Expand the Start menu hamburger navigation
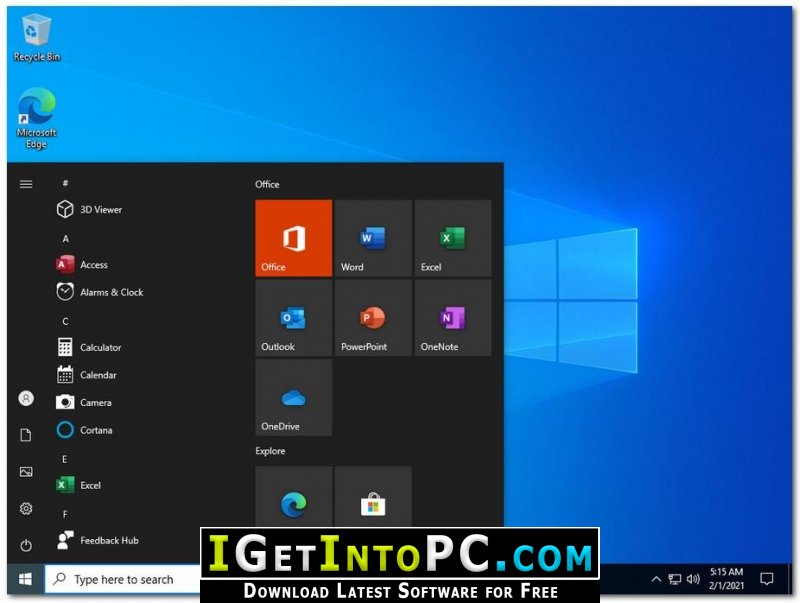 point(26,184)
